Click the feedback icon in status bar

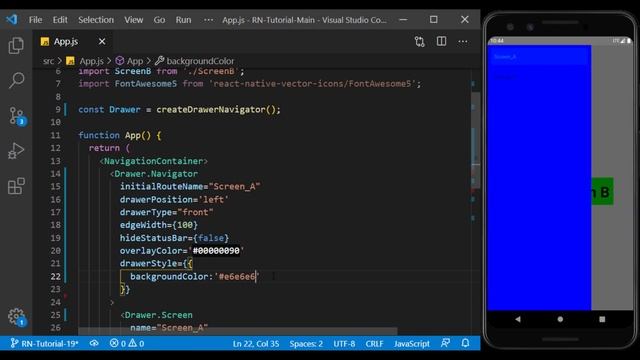445,343
